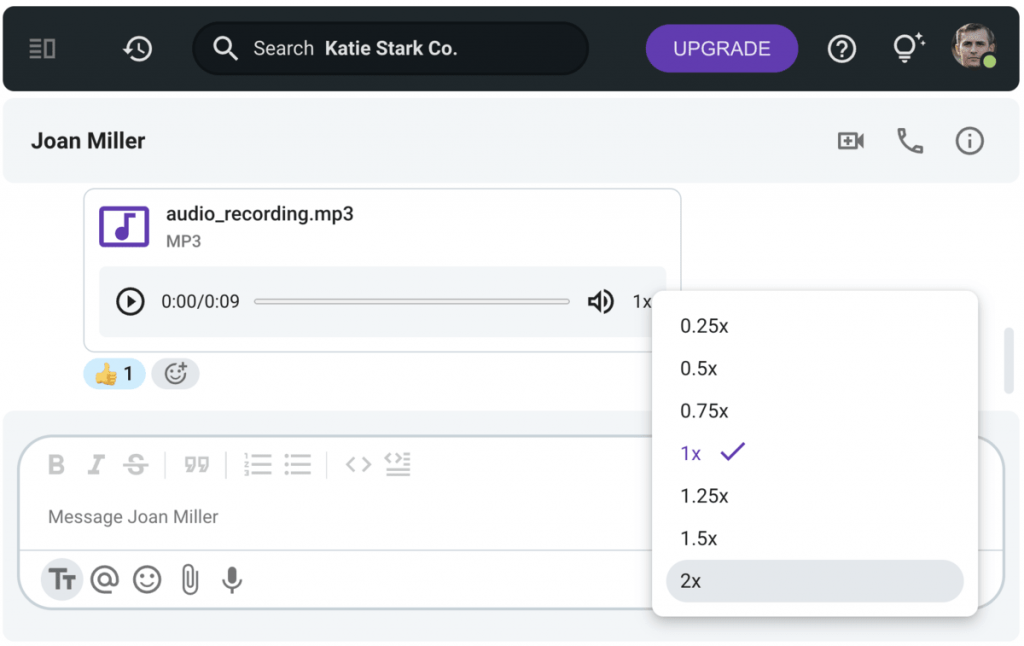Viewport: 1024px width, 646px height.
Task: Click the audio progress slider track
Action: pyautogui.click(x=411, y=301)
